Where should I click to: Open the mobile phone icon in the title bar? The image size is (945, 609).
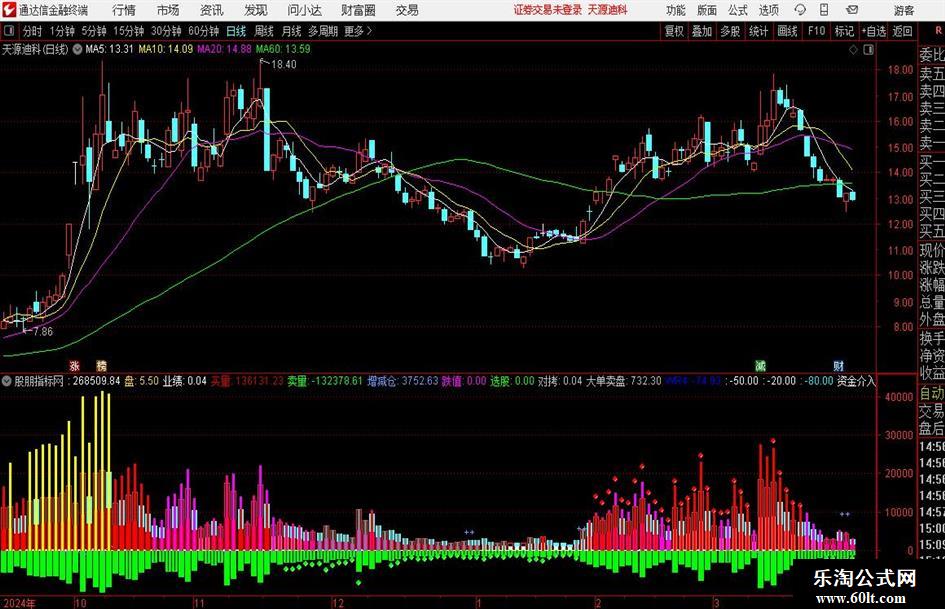824,10
